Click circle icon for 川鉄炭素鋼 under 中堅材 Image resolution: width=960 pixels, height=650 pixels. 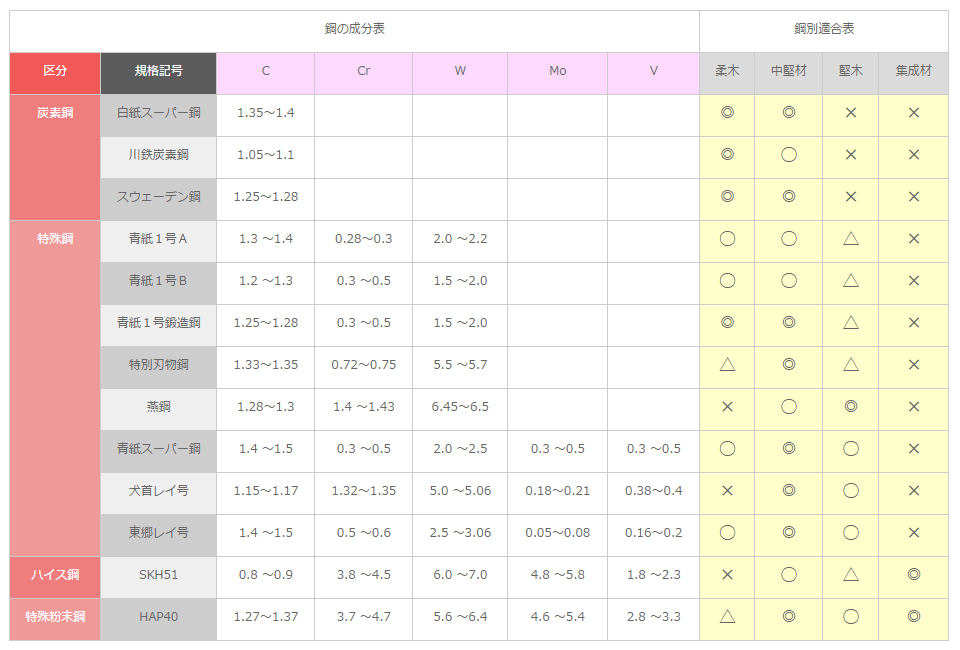coord(789,154)
